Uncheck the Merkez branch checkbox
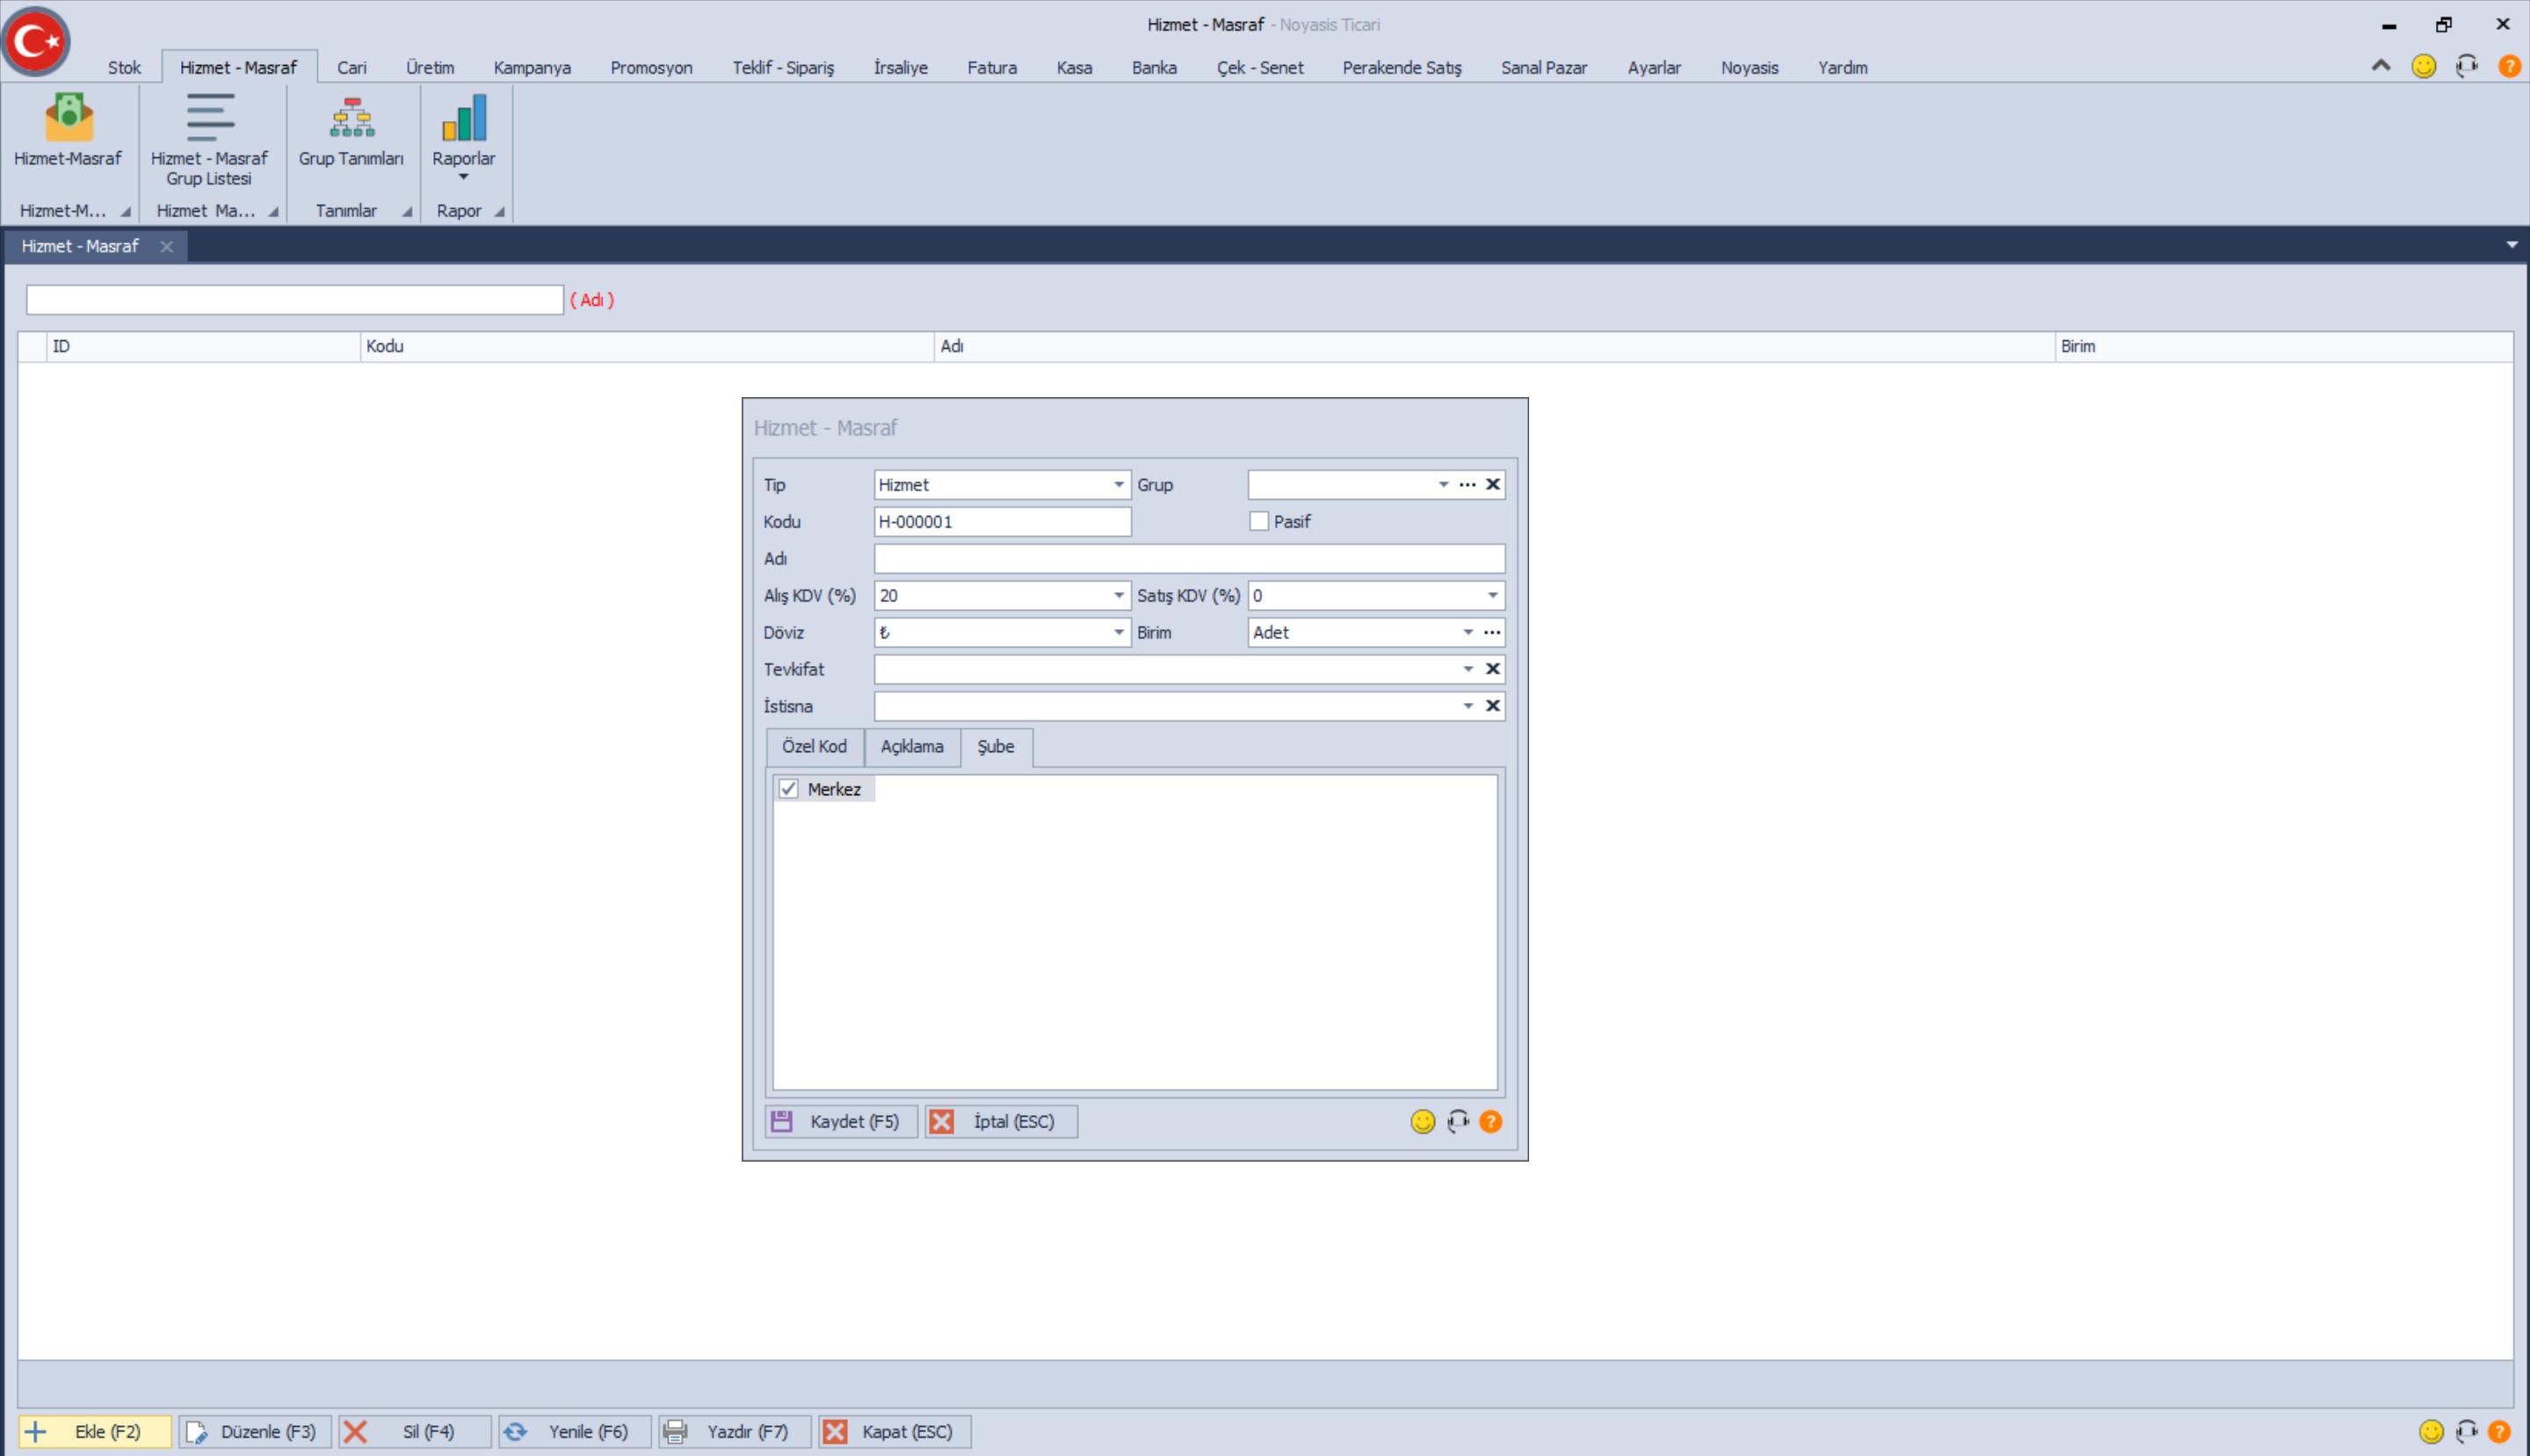Image resolution: width=2530 pixels, height=1456 pixels. tap(788, 789)
